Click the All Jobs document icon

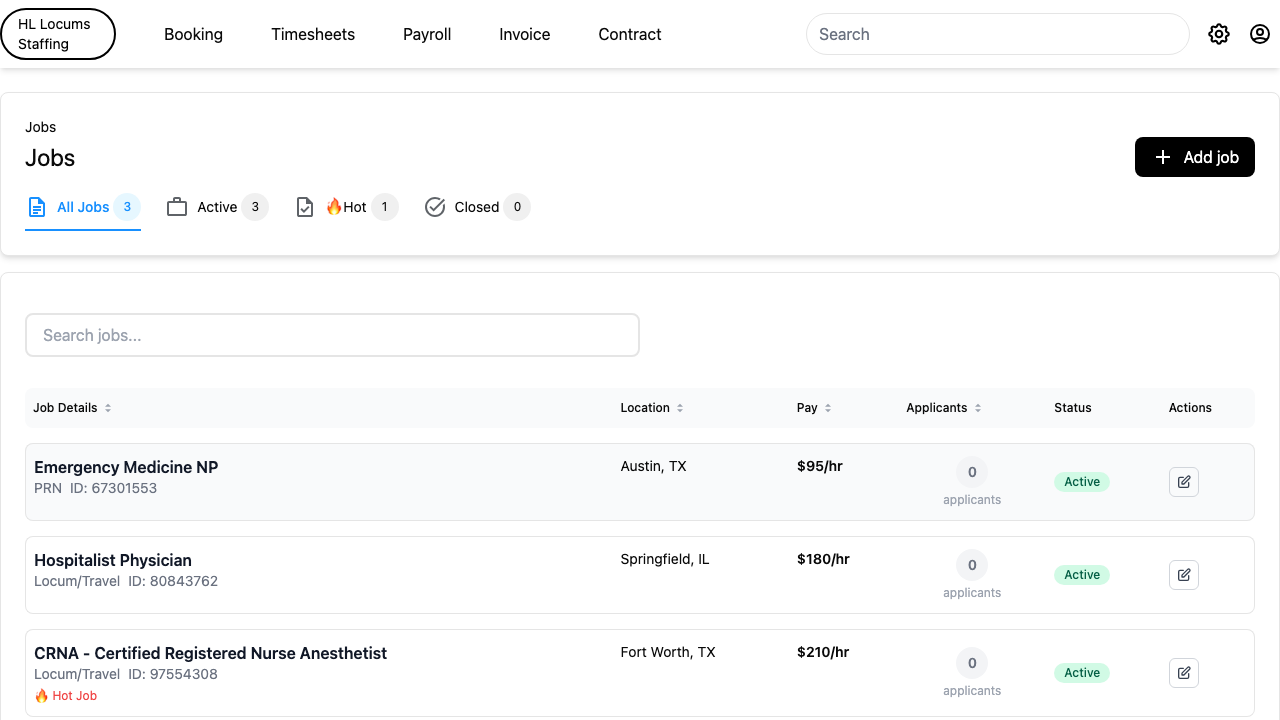click(37, 207)
